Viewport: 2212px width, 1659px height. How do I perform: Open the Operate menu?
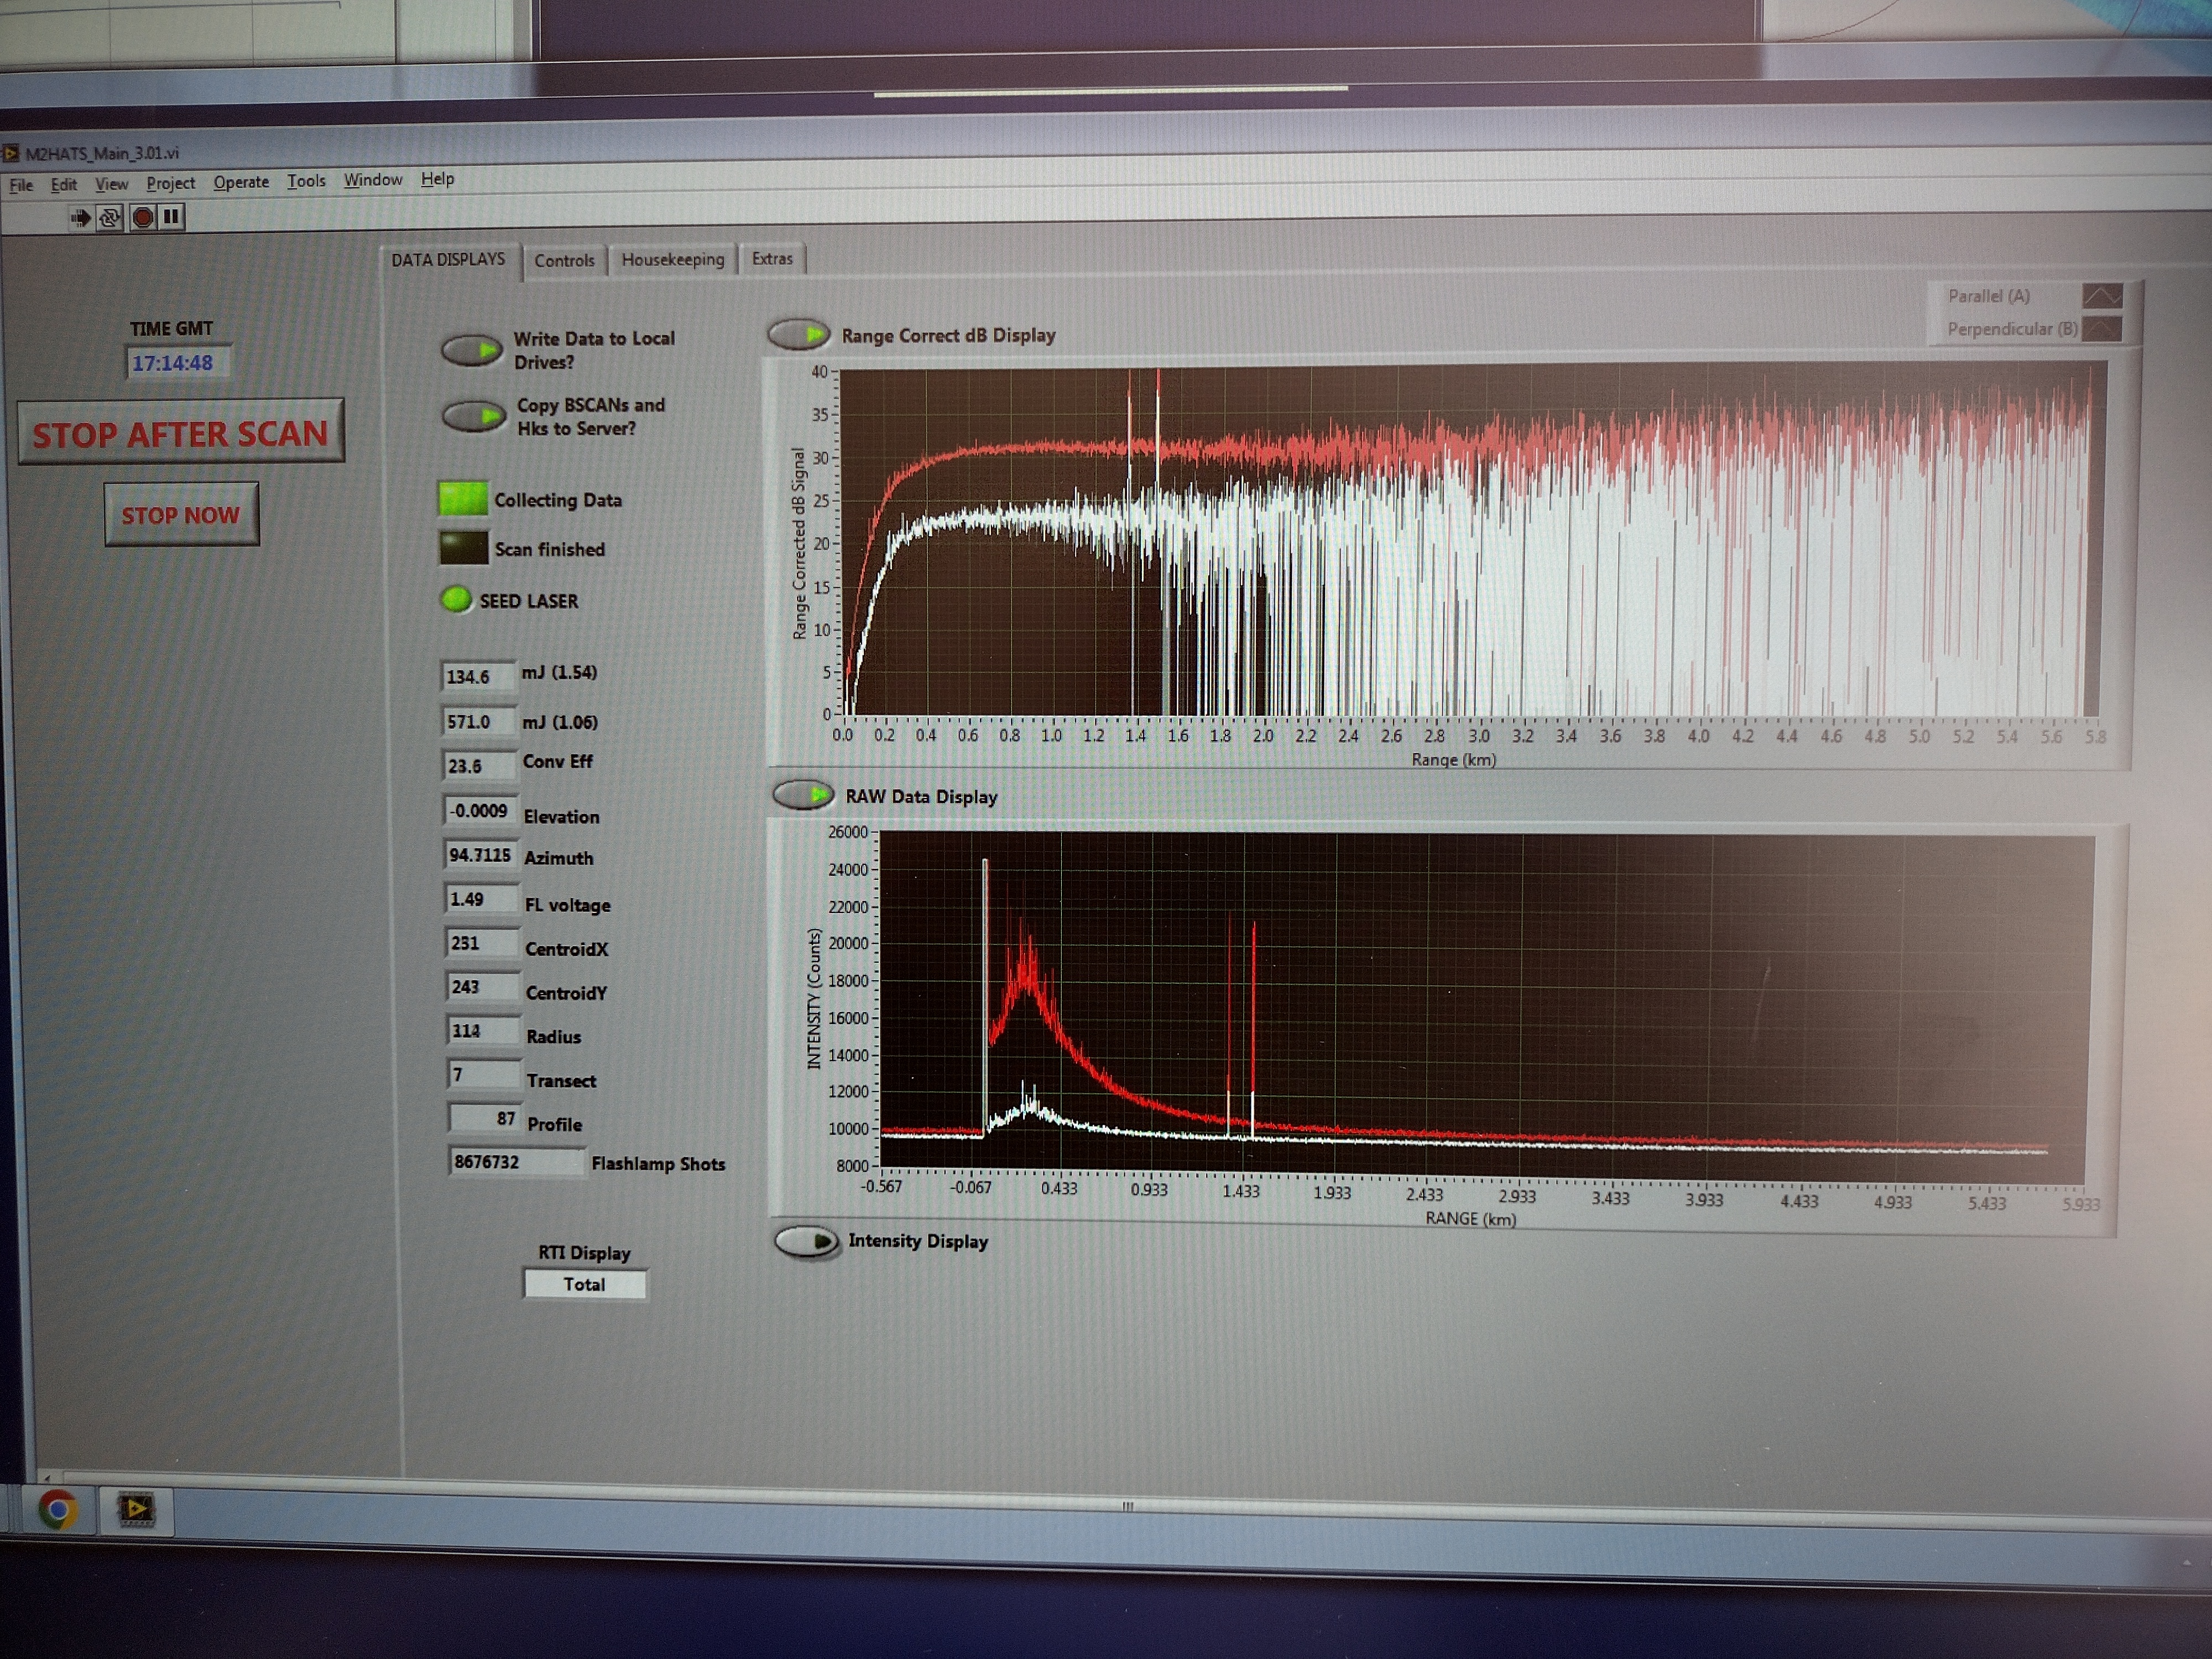click(241, 182)
